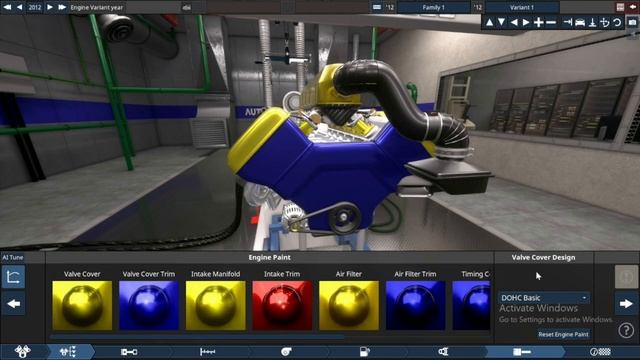Screen dimensions: 640x360
Task: Pick the Timing Cover blue swatch
Action: click(471, 305)
